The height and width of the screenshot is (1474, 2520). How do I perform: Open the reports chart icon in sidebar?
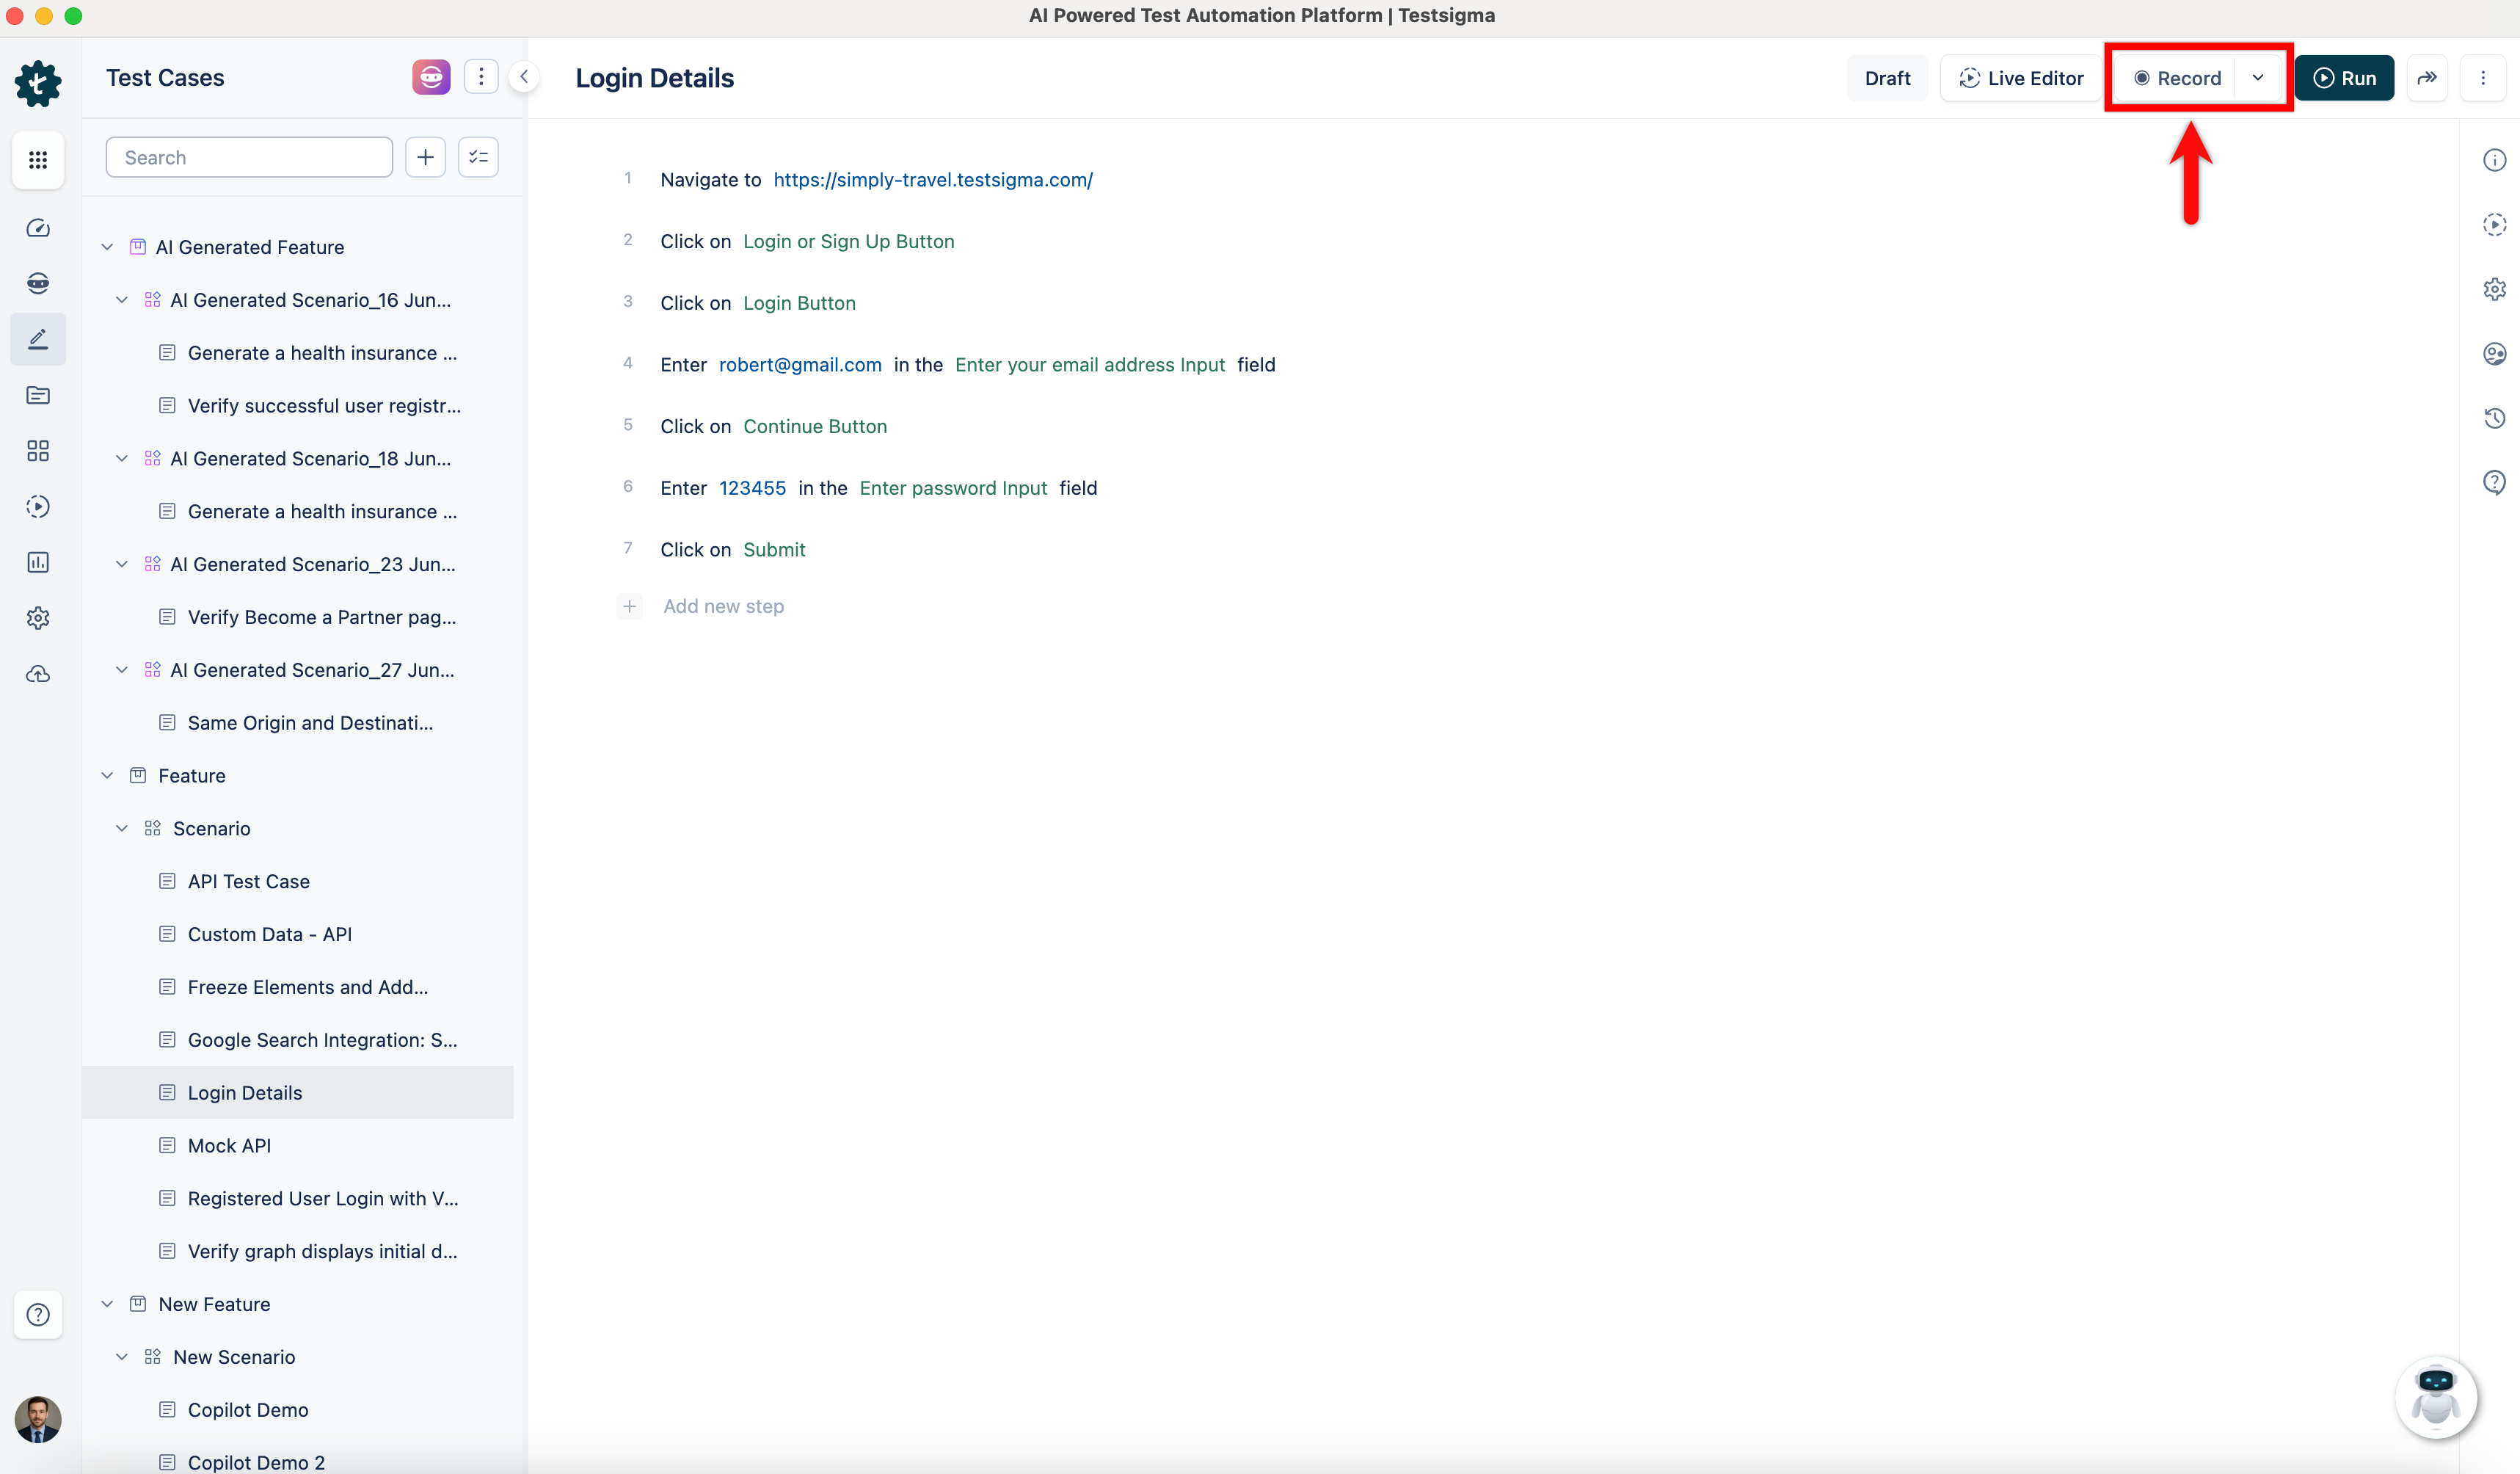tap(38, 562)
